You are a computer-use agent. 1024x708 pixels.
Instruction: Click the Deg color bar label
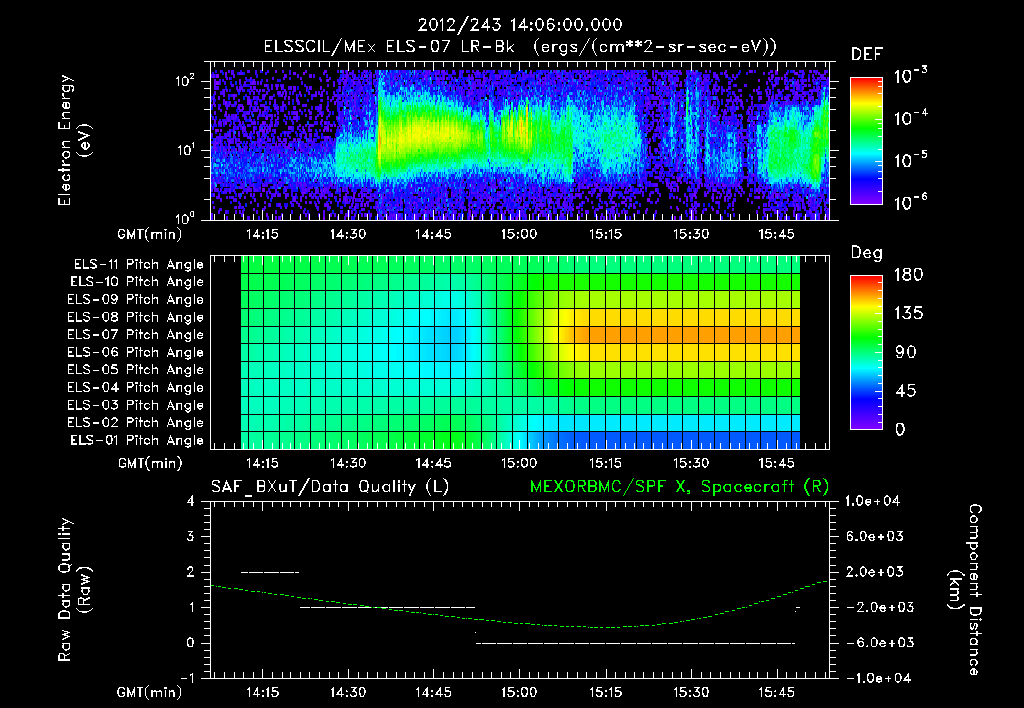(x=866, y=253)
